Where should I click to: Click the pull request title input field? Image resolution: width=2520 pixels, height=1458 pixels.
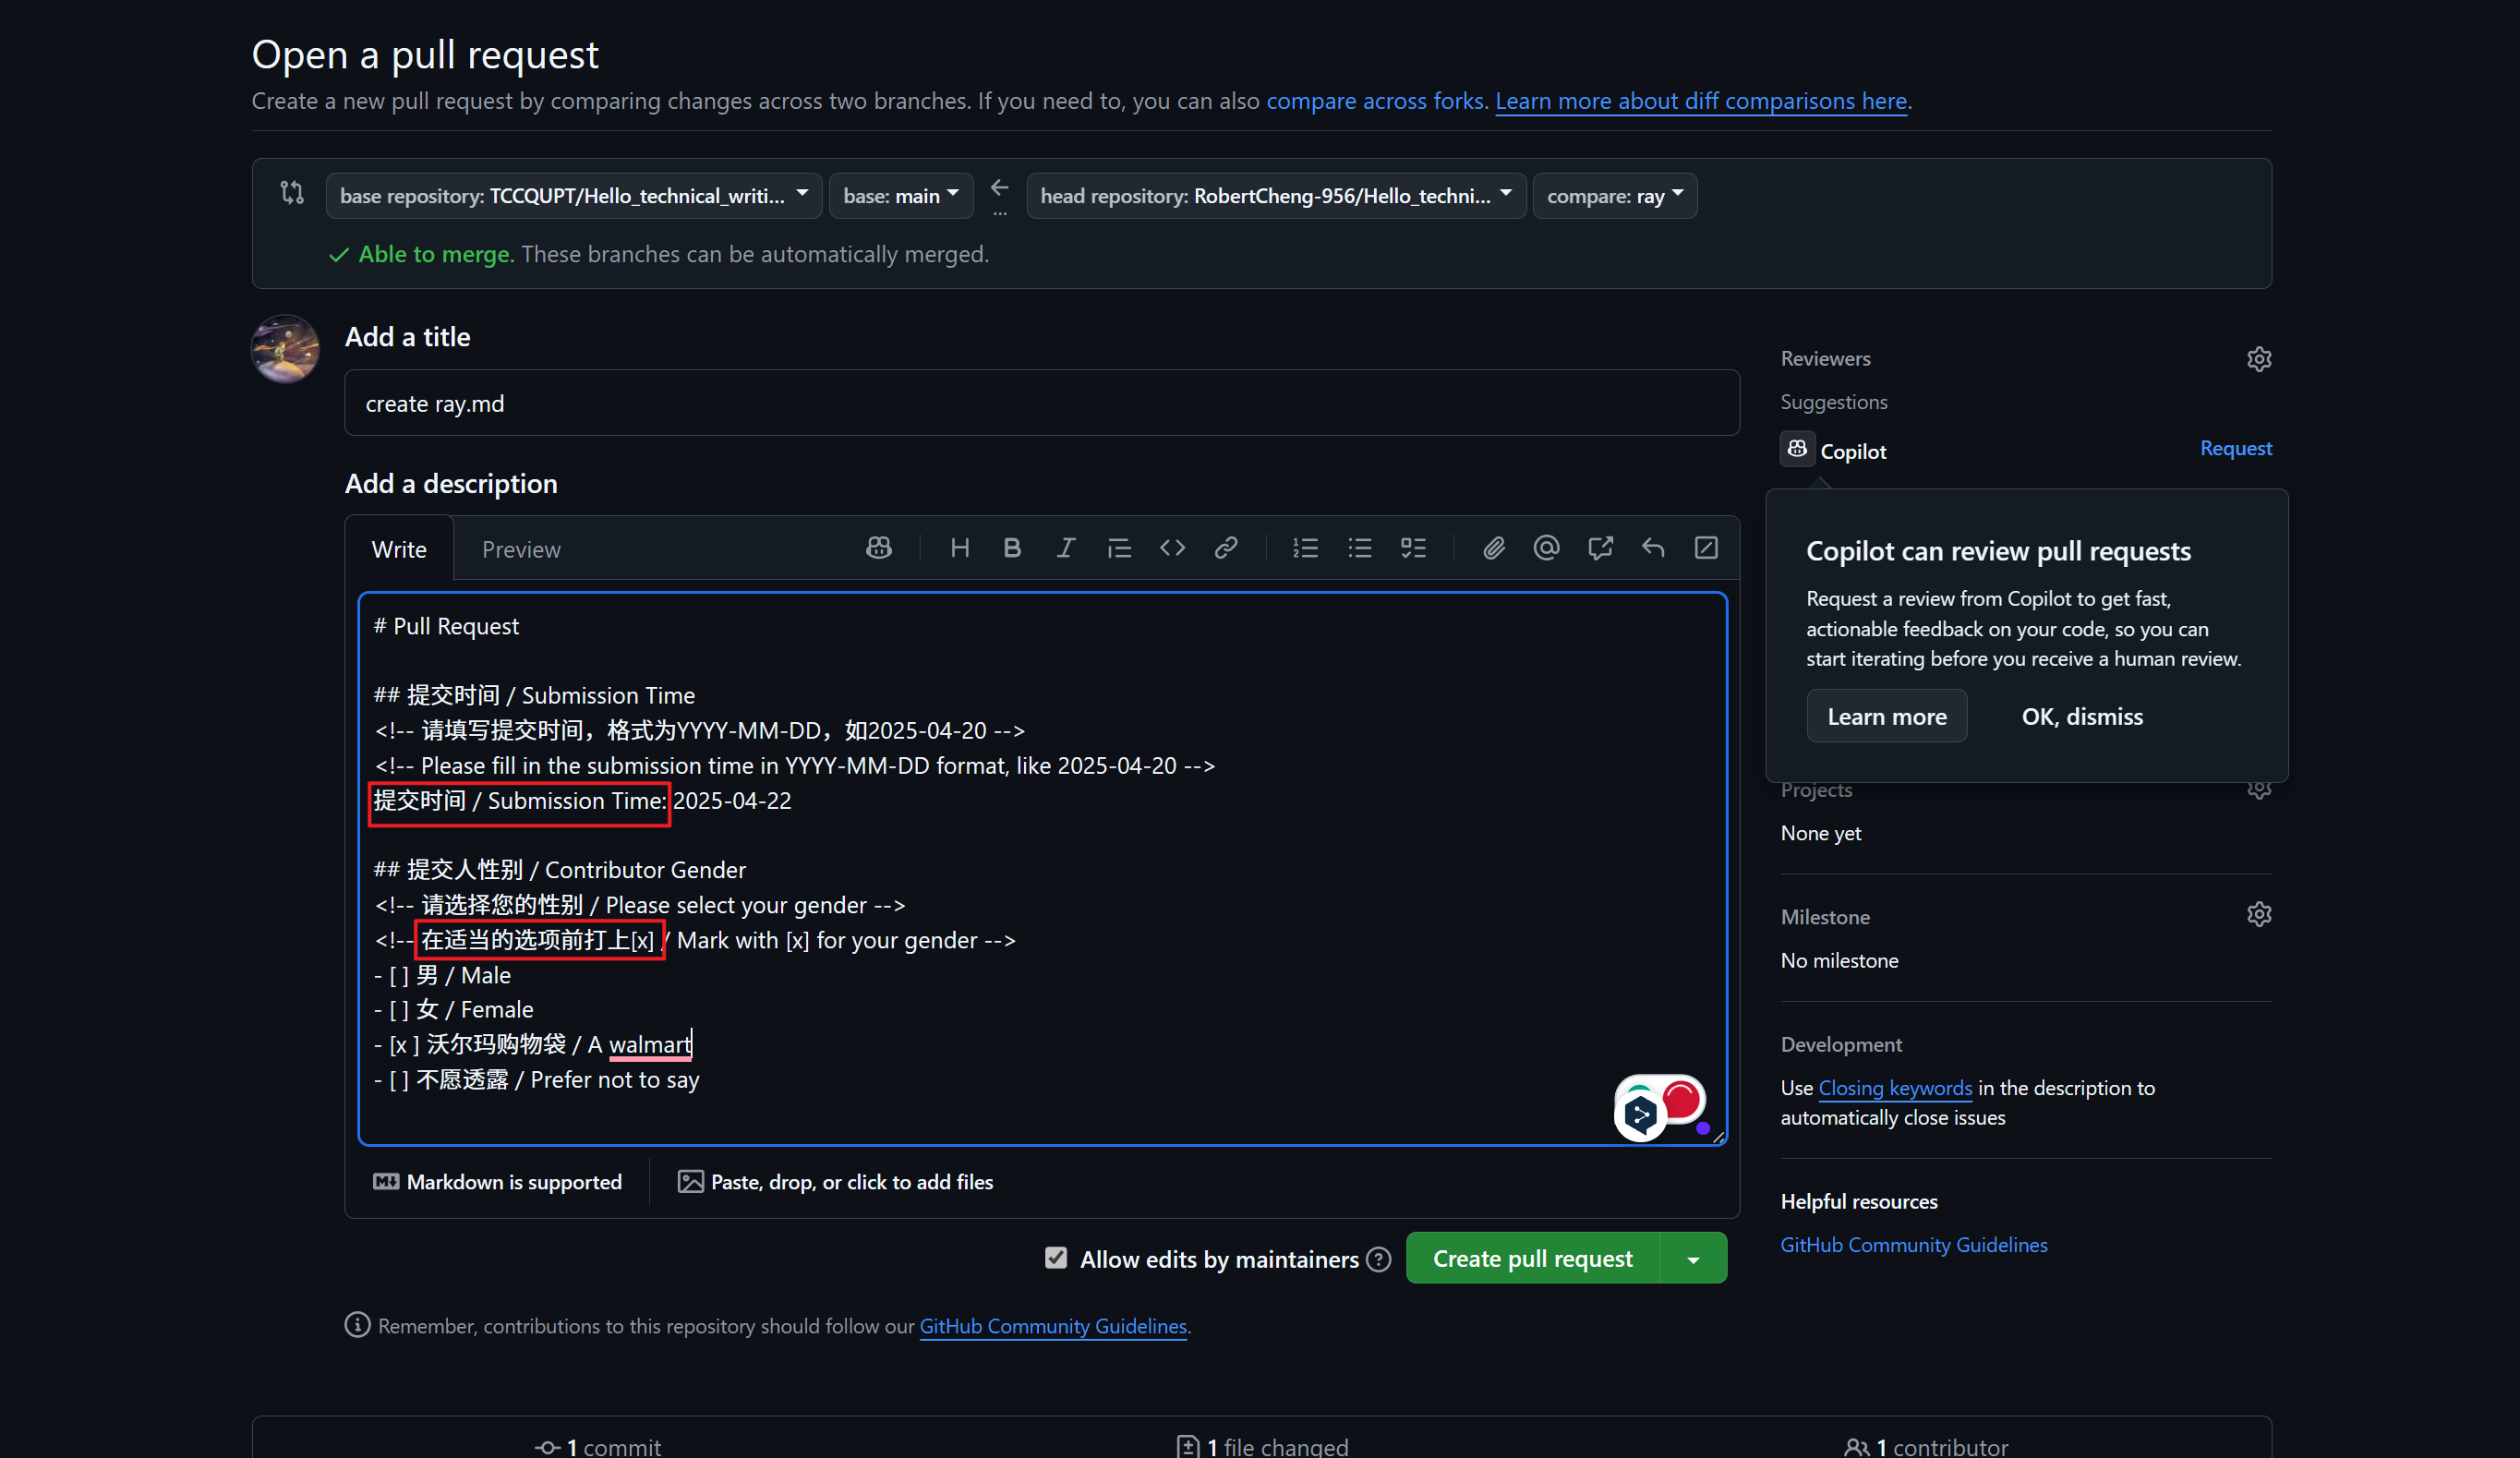coord(1040,404)
